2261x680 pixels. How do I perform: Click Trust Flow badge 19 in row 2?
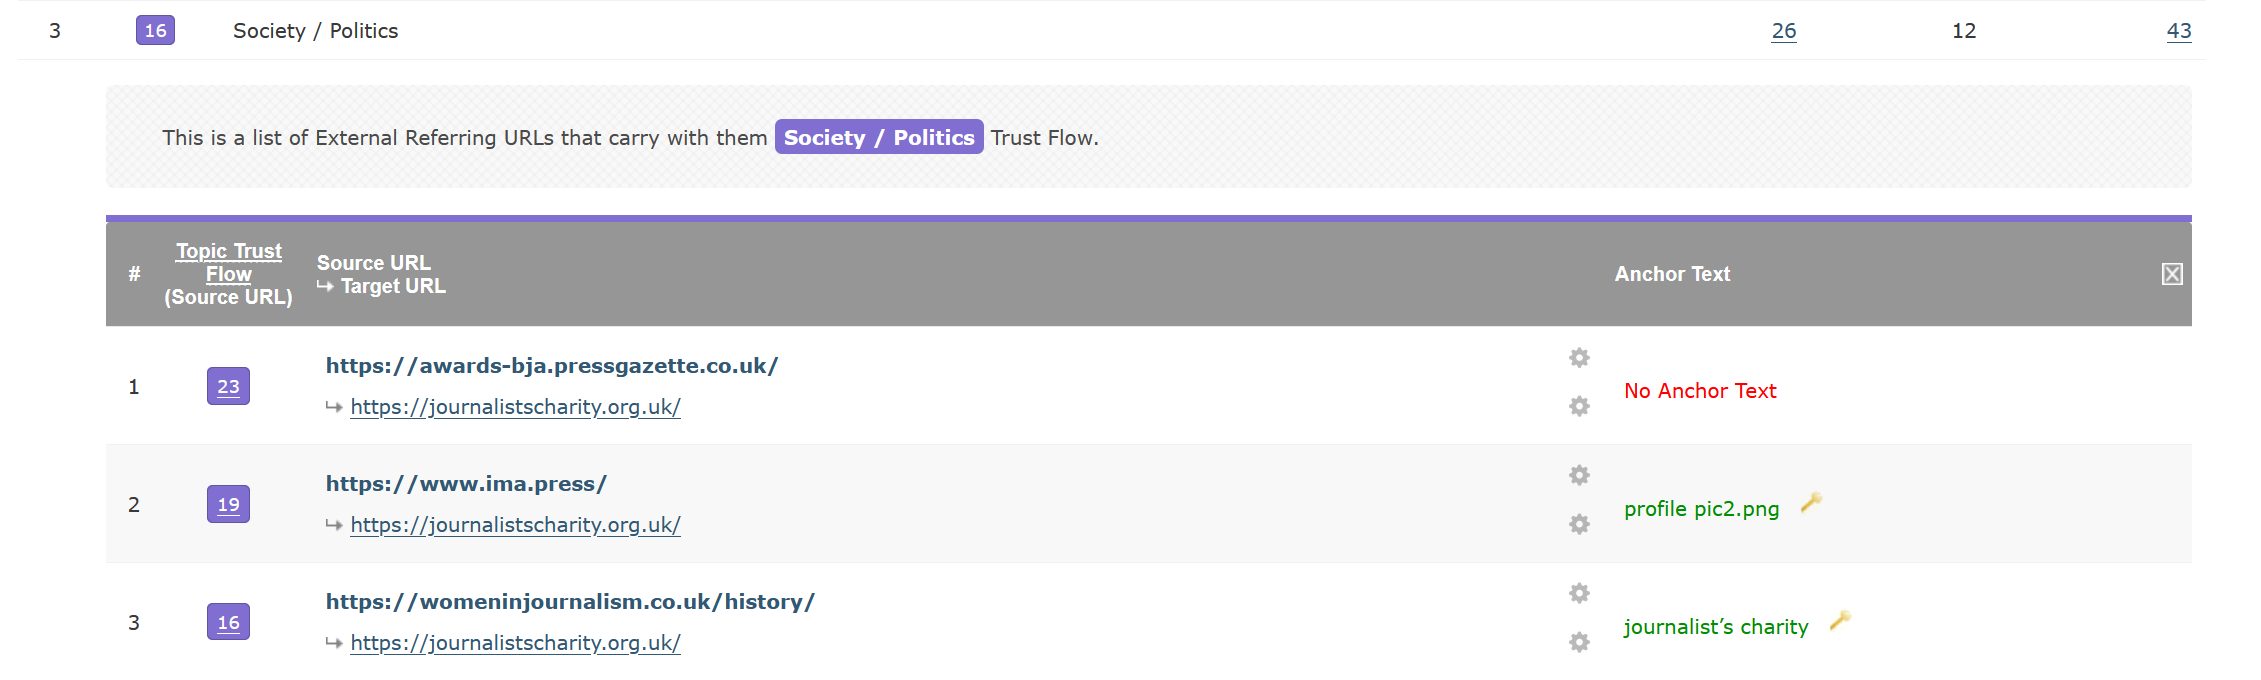(228, 505)
